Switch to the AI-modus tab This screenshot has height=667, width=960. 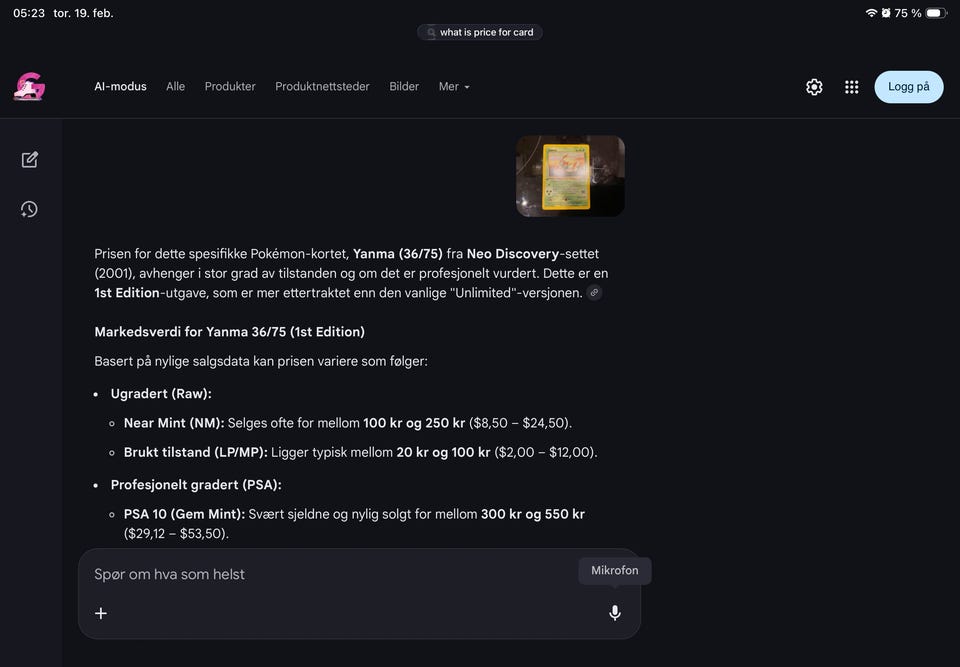coord(121,86)
